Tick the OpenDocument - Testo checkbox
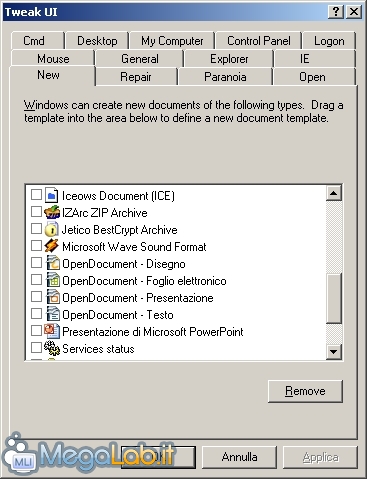 tap(36, 314)
